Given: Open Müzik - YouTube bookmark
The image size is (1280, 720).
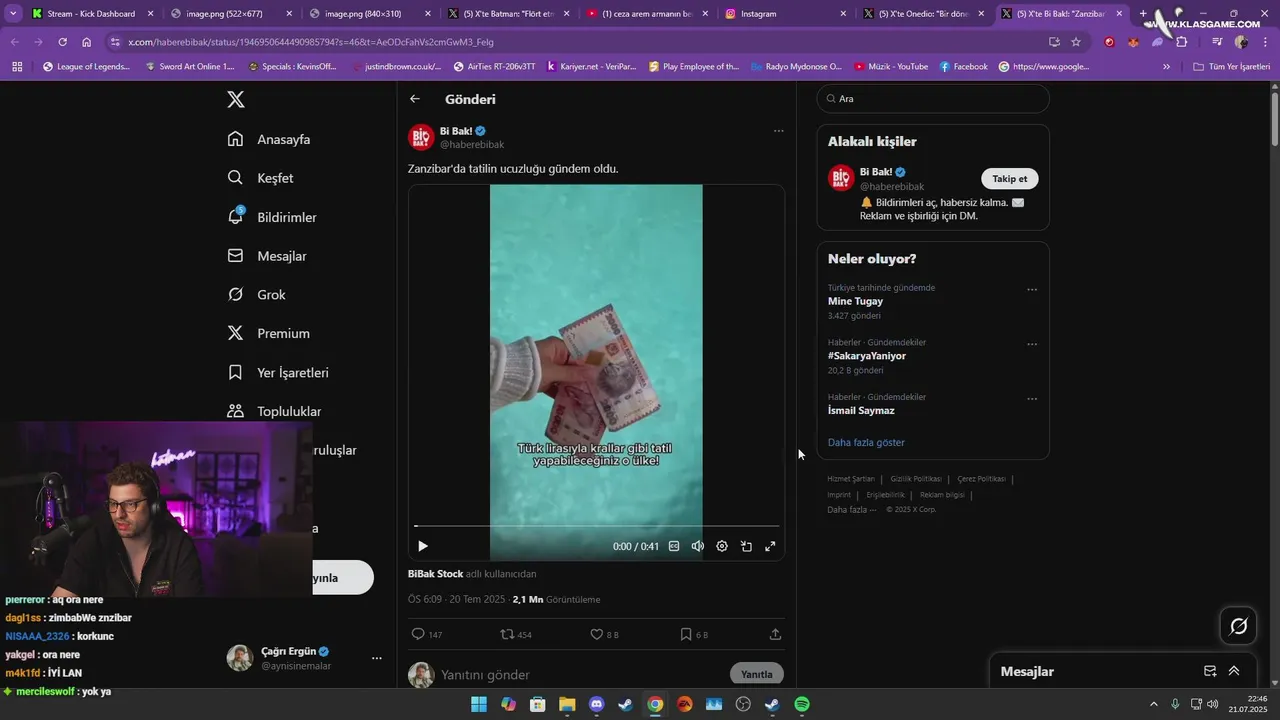Looking at the screenshot, I should (891, 67).
